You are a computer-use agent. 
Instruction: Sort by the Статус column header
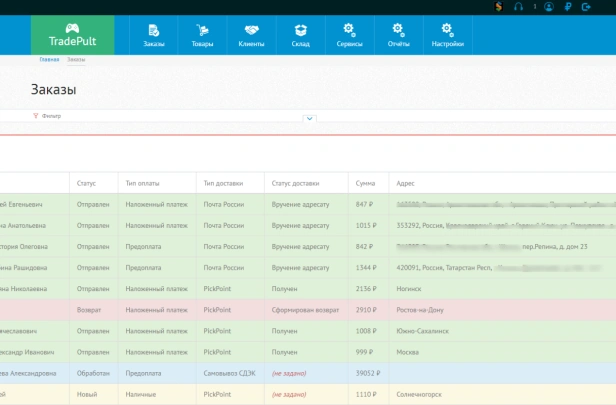(x=86, y=183)
